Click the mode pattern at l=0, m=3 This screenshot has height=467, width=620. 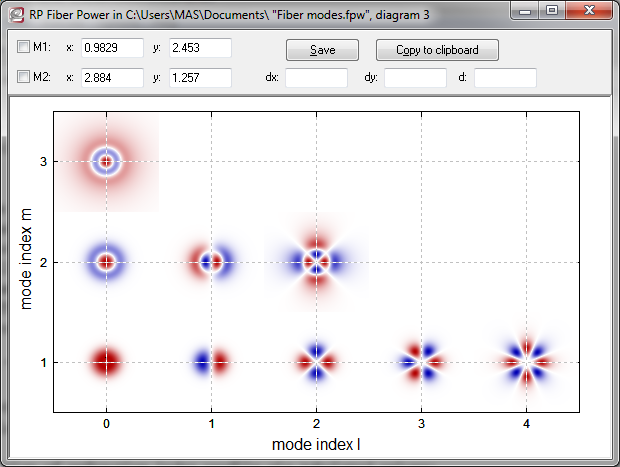(106, 161)
